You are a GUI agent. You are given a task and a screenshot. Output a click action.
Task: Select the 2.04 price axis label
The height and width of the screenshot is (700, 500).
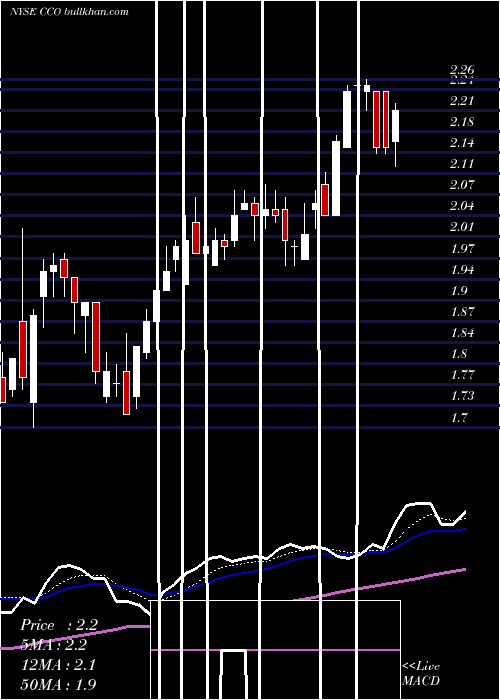coord(462,206)
